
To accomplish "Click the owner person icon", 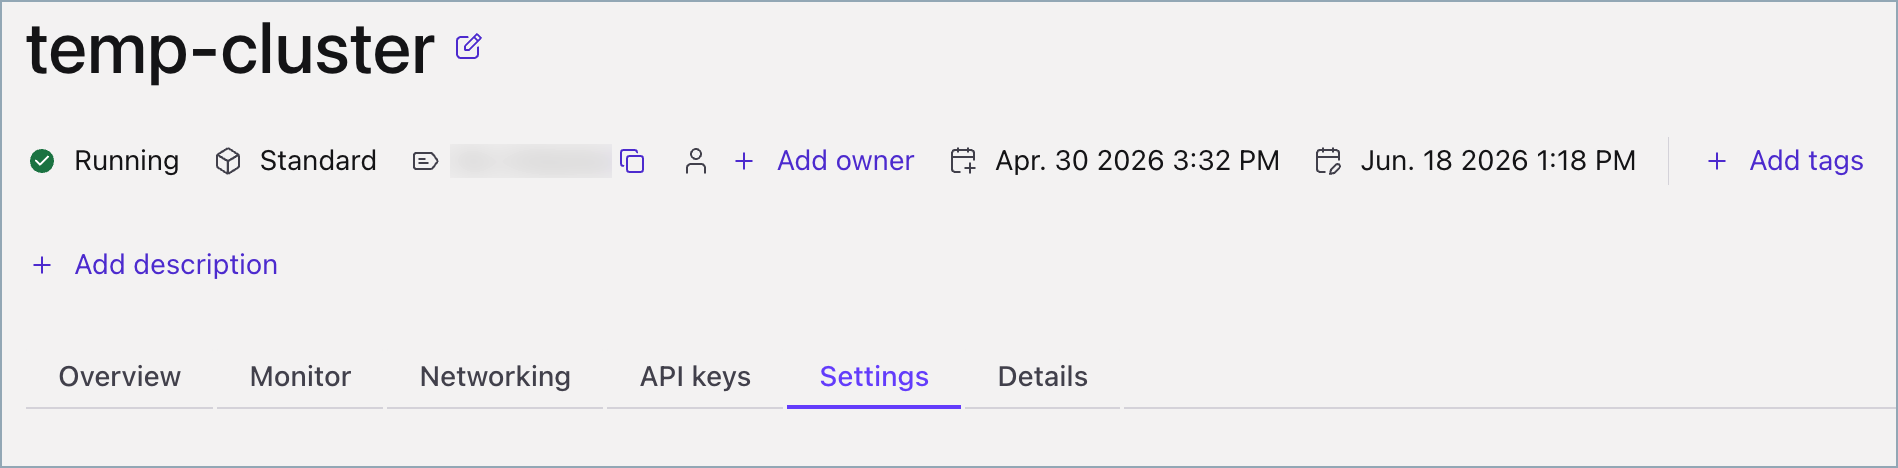I will [x=696, y=161].
